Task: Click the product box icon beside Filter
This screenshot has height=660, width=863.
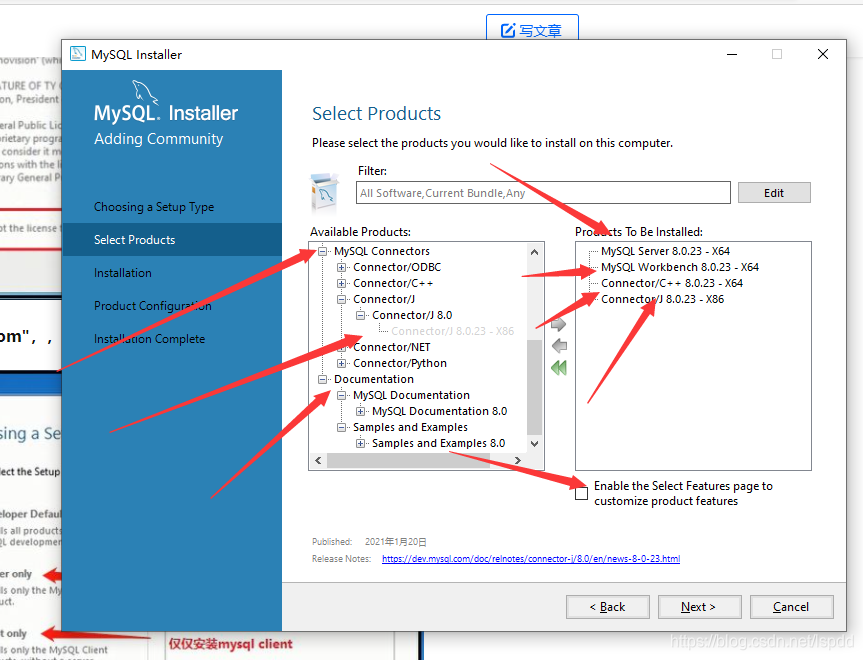Action: (x=325, y=193)
